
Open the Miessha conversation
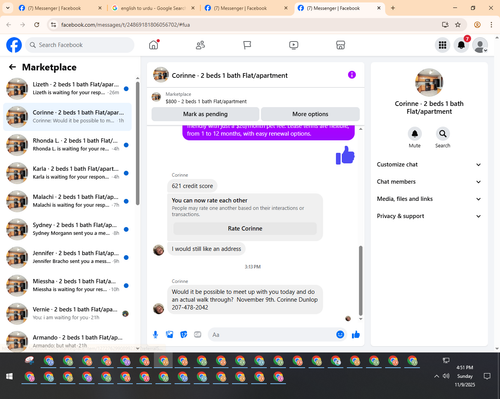pyautogui.click(x=68, y=285)
